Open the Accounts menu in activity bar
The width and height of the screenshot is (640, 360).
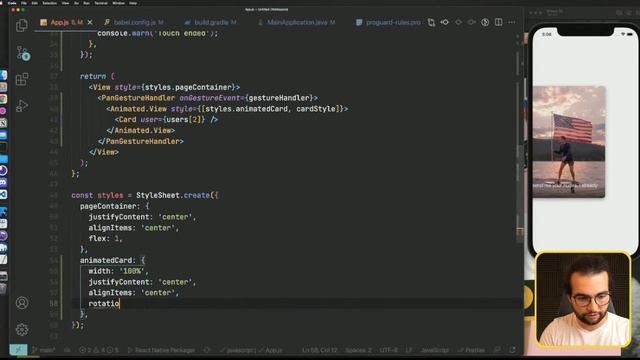pos(22,303)
